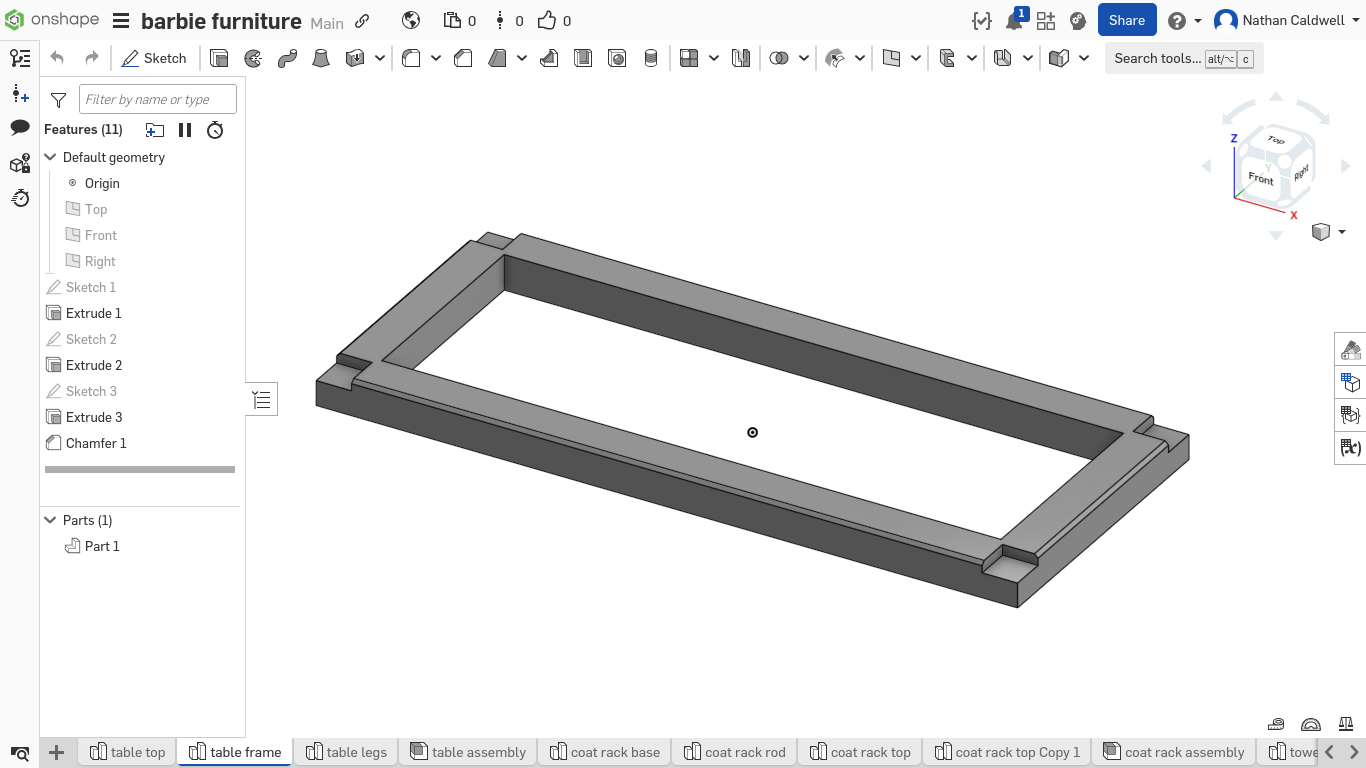
Task: Click the filter by name field
Action: pos(158,99)
